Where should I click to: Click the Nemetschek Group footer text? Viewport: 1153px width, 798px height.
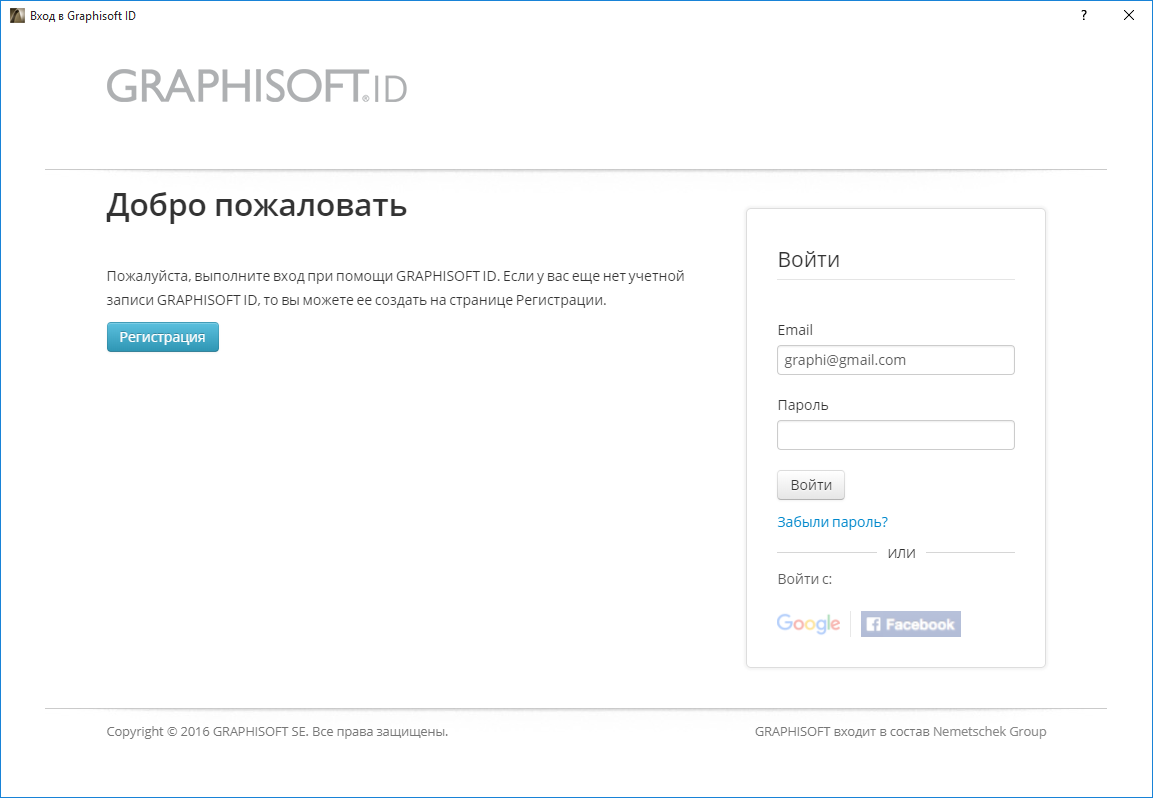(989, 731)
